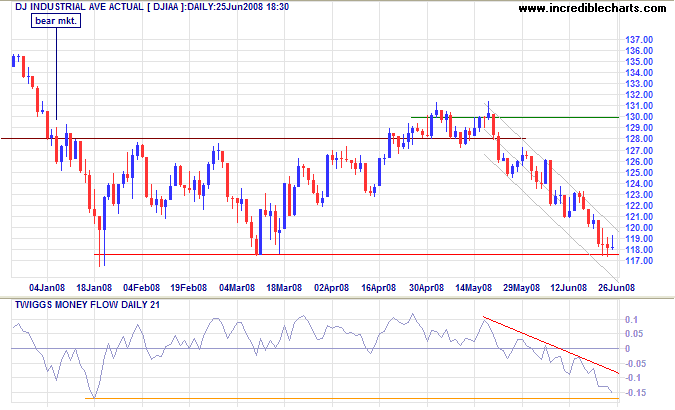
Task: Click the 18Jan08 date label
Action: tap(94, 288)
